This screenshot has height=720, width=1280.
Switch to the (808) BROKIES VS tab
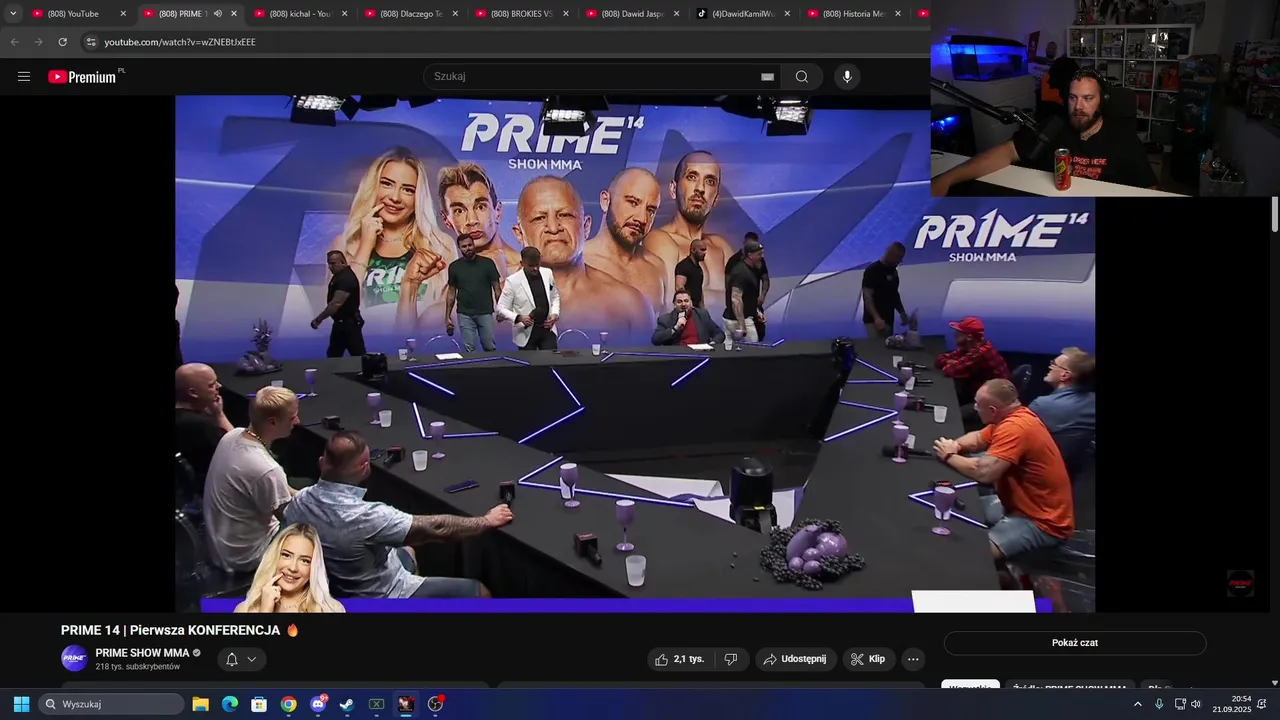point(522,14)
